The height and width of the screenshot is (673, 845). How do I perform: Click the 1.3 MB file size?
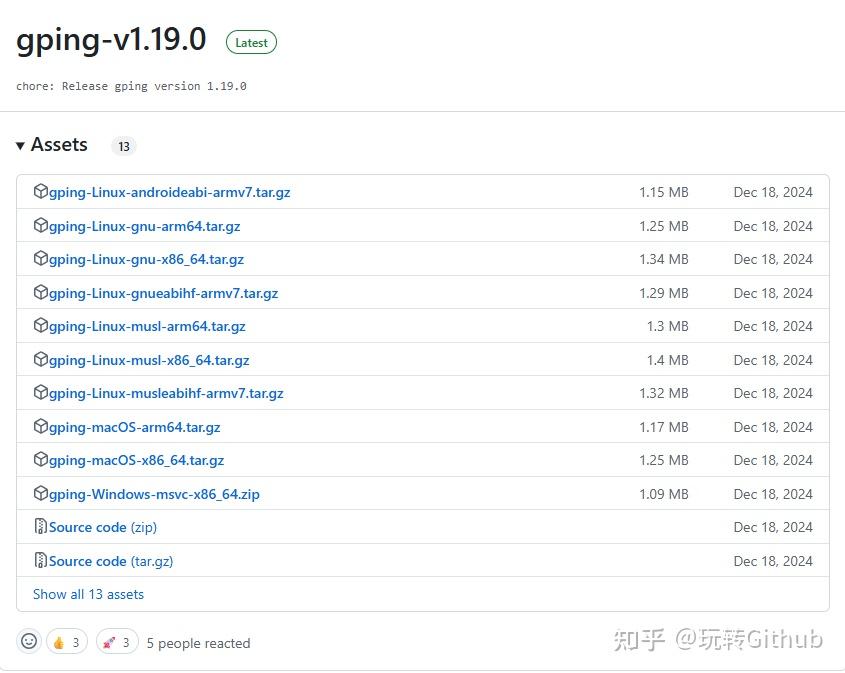point(668,327)
